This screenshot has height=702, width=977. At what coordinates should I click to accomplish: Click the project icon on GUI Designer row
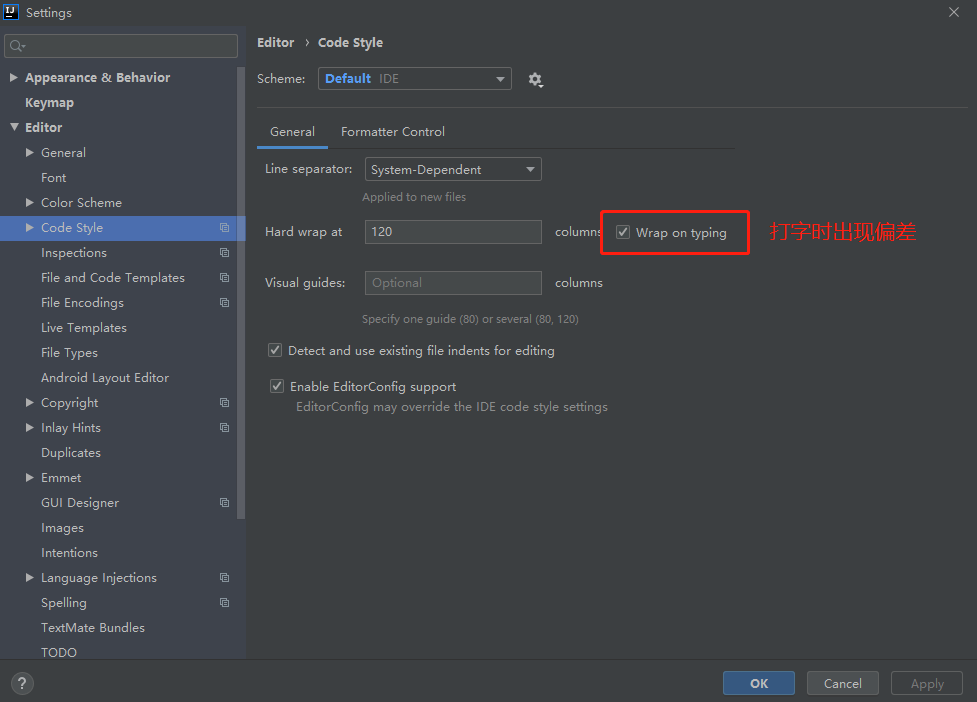tap(224, 503)
